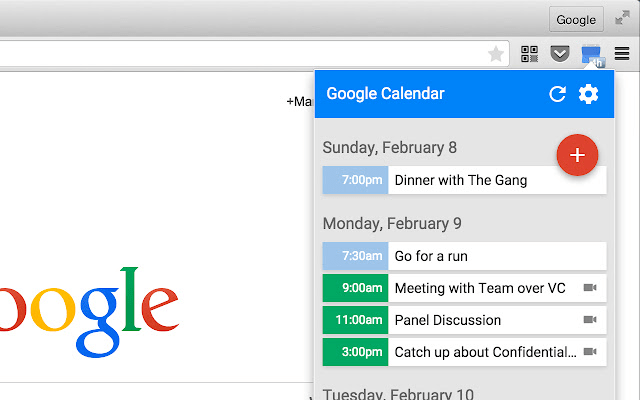
Task: Toggle the calendar extension toolbar icon
Action: 592,55
